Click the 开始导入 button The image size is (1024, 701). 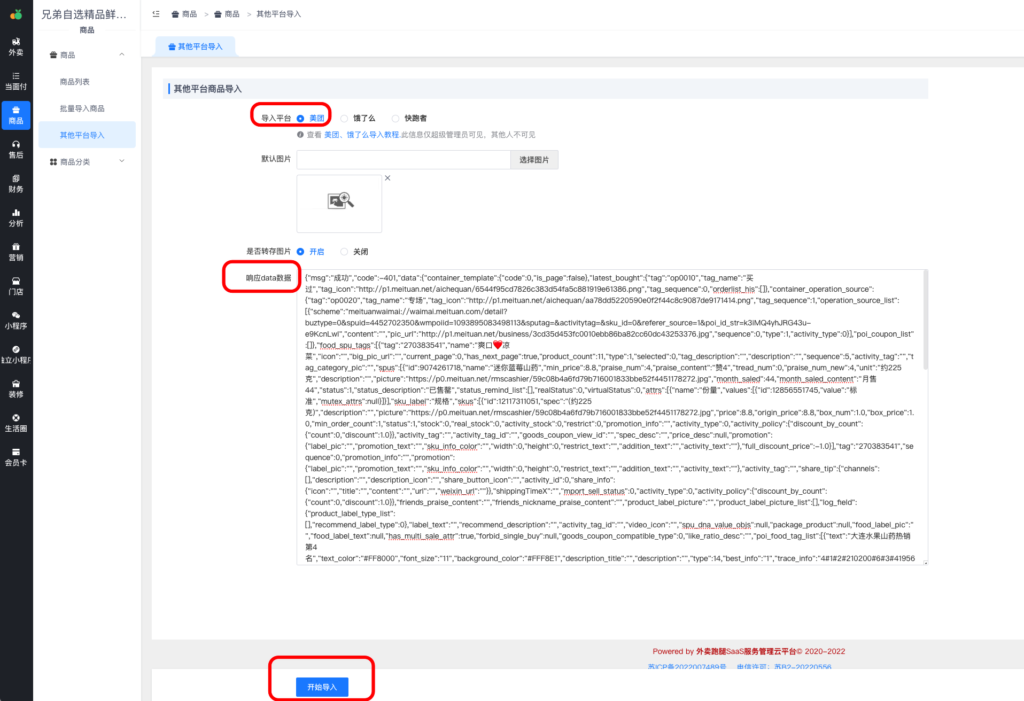323,687
